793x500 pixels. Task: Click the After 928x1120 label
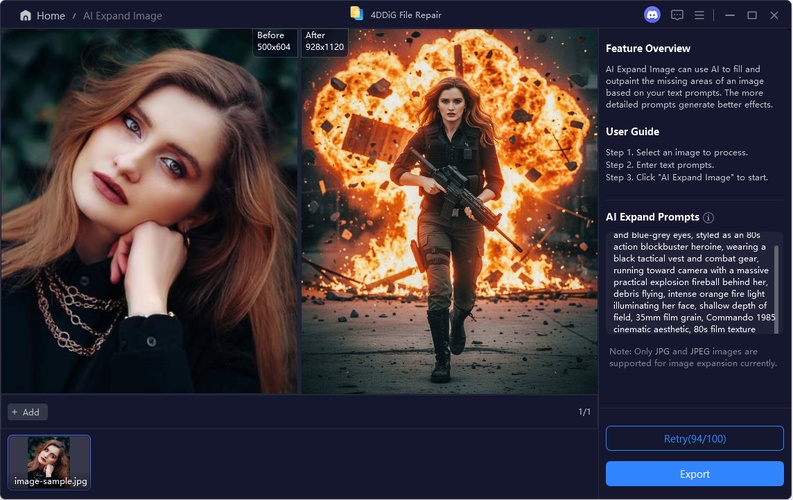click(325, 42)
